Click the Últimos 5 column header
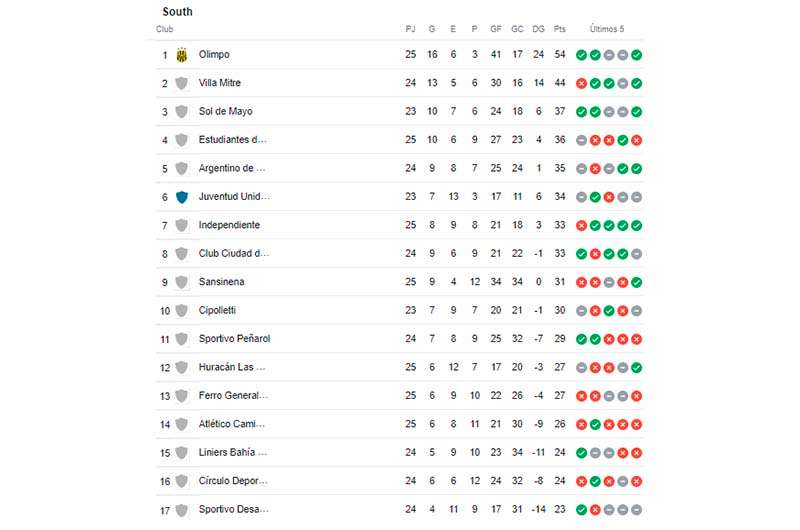Screen dimensions: 800x530 click(607, 29)
